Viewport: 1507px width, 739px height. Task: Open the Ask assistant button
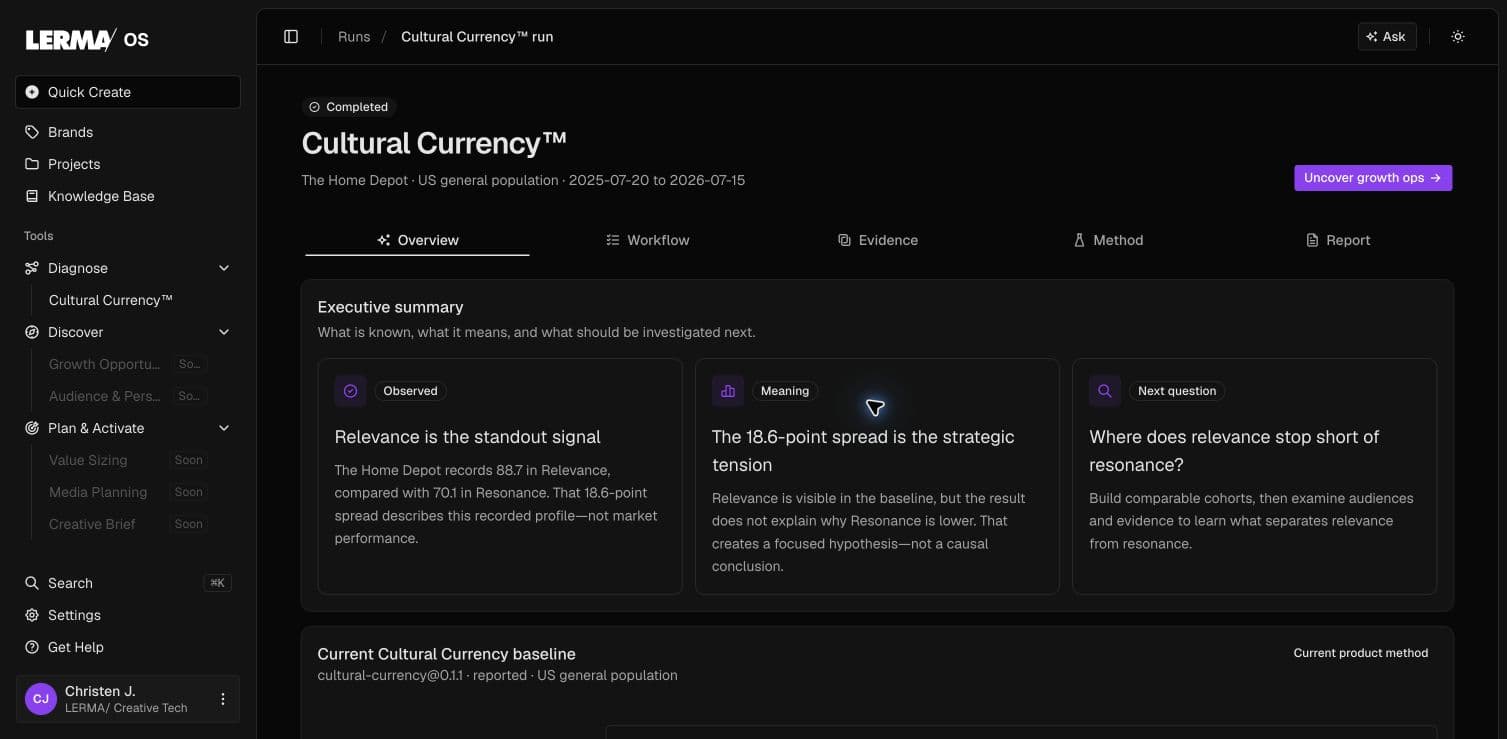click(x=1387, y=37)
